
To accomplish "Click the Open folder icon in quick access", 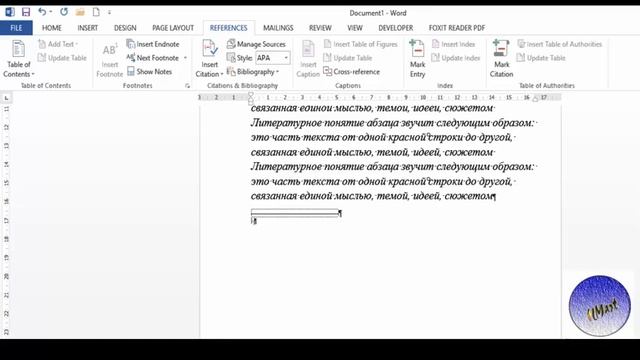I will tap(80, 12).
